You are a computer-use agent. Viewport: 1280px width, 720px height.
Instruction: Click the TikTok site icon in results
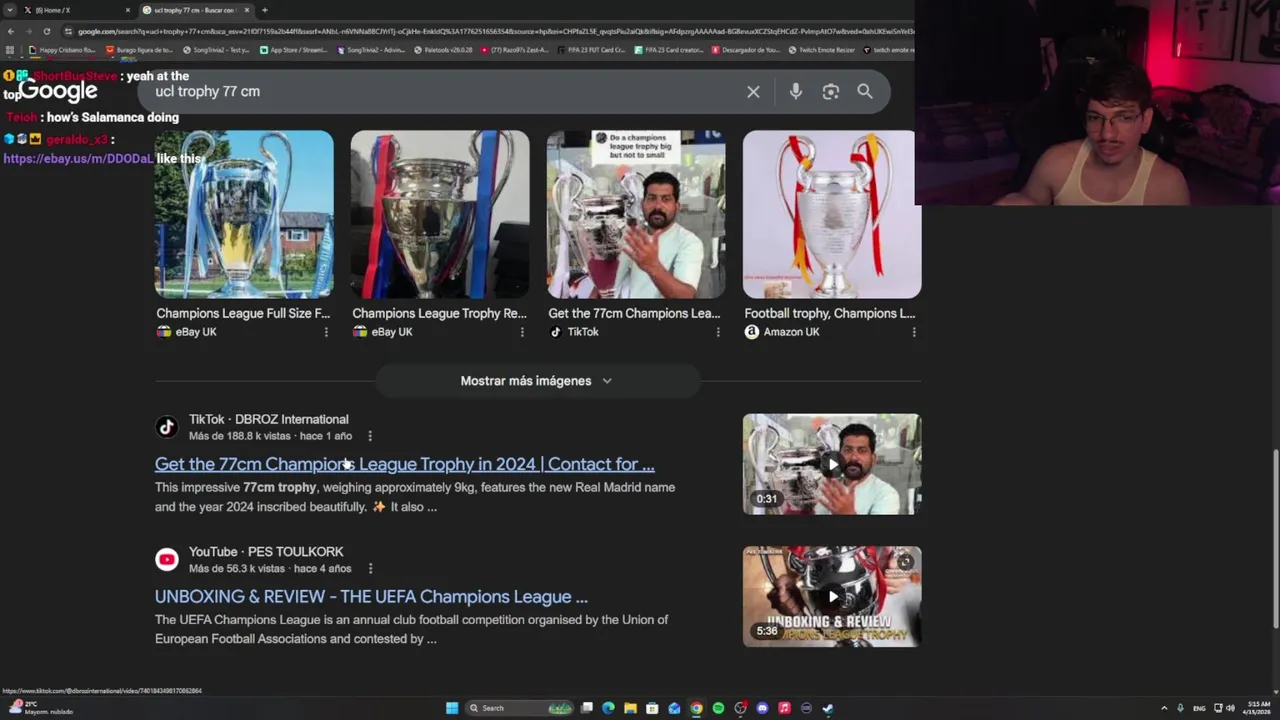click(x=167, y=427)
